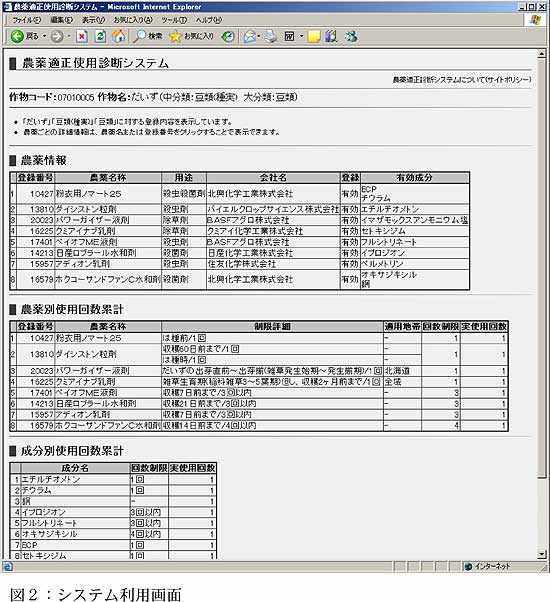
Task: Open the History clock icon
Action: coord(228,36)
